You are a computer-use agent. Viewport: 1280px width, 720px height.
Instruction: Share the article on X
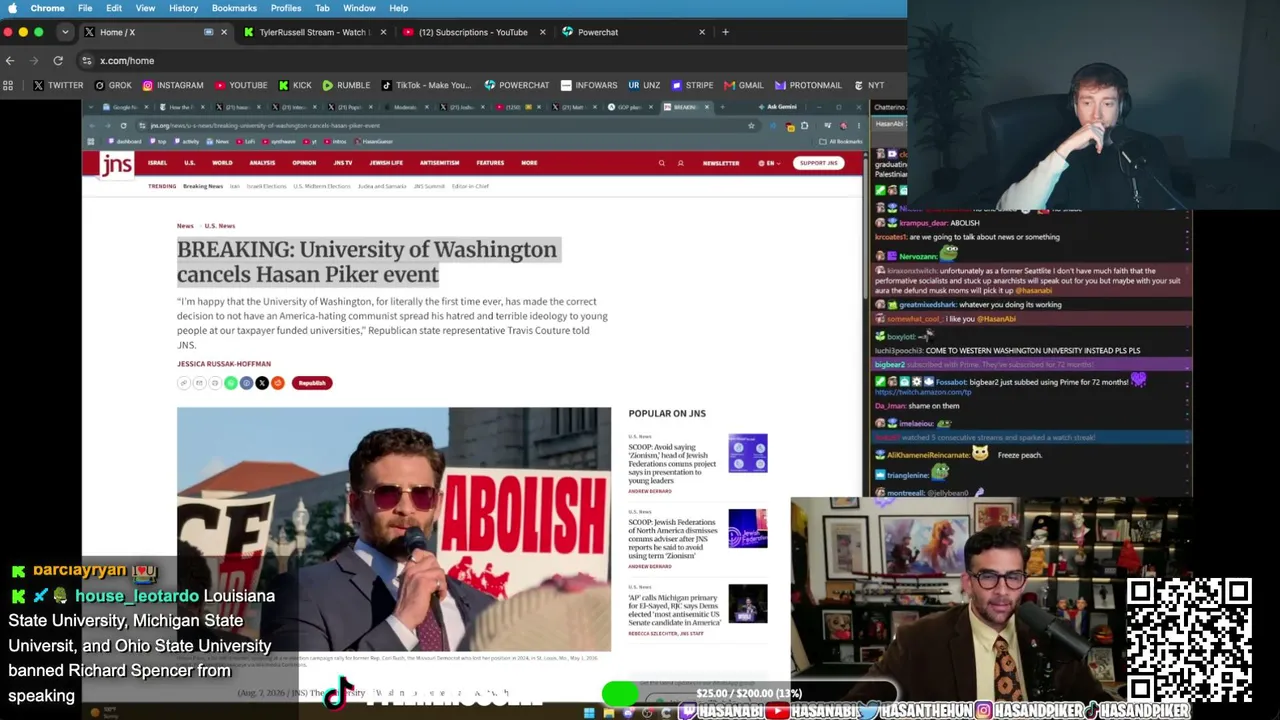point(262,383)
